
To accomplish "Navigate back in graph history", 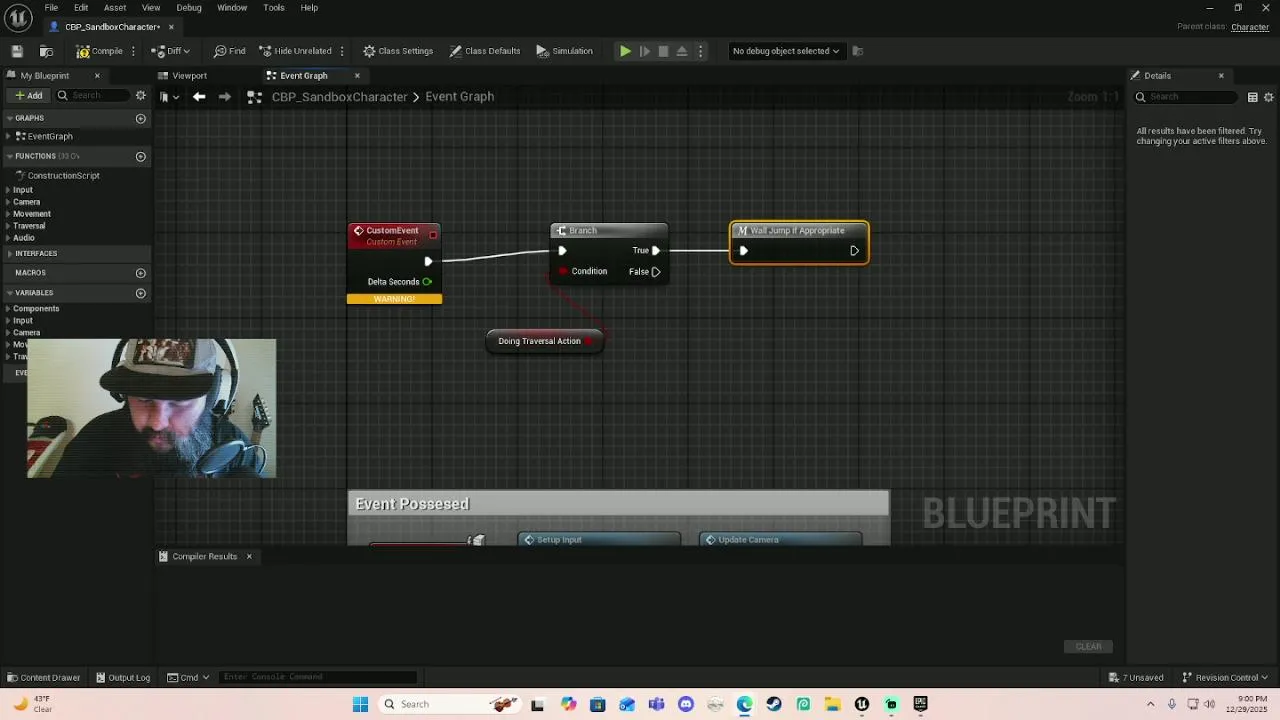I will coord(199,97).
